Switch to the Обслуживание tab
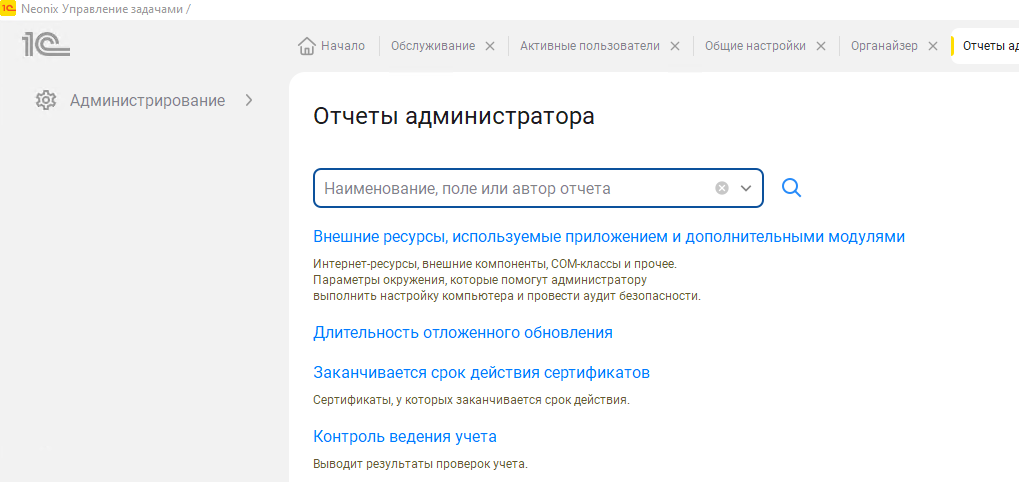This screenshot has width=1019, height=482. [x=432, y=46]
